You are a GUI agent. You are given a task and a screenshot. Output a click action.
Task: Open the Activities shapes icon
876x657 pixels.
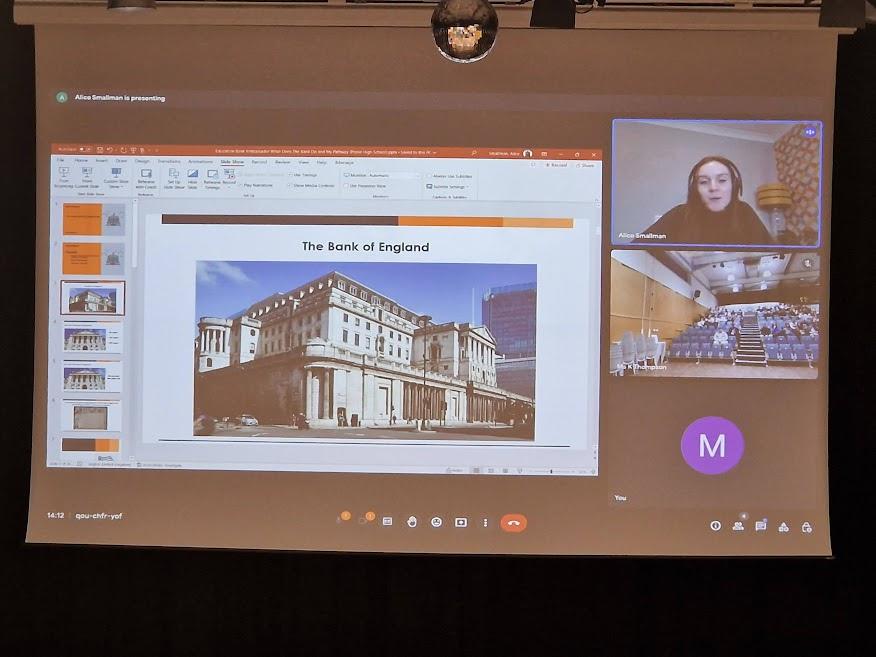[x=783, y=527]
